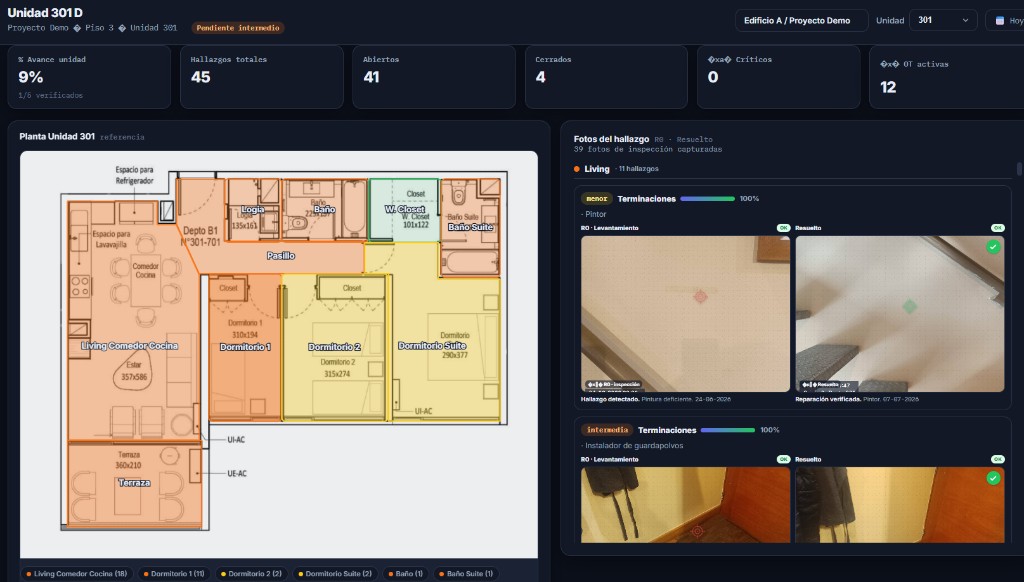1024x582 pixels.
Task: Select Dormitorio Suite (2) legend chip
Action: 334,574
